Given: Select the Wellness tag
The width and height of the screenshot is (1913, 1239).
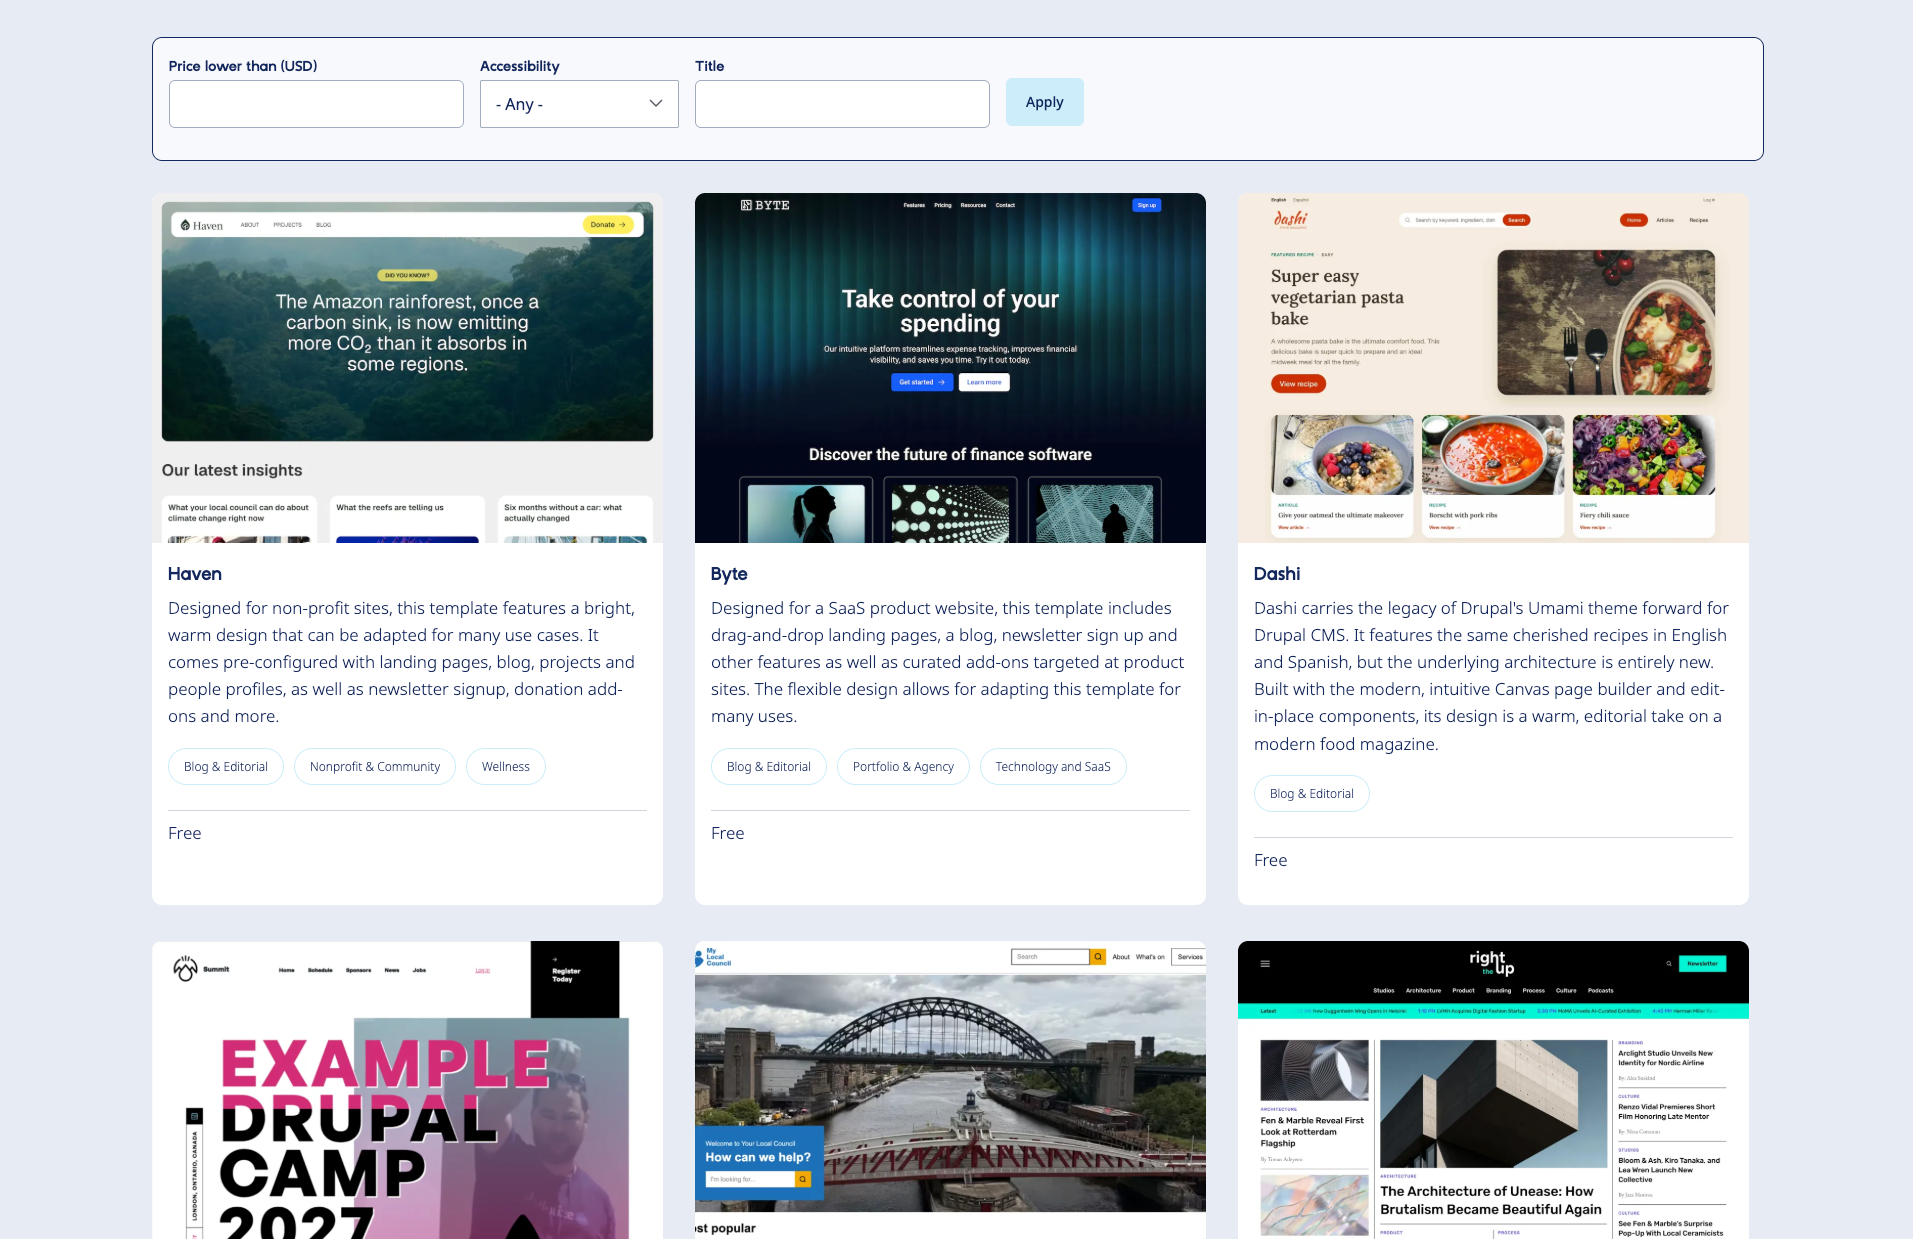Looking at the screenshot, I should (x=506, y=767).
